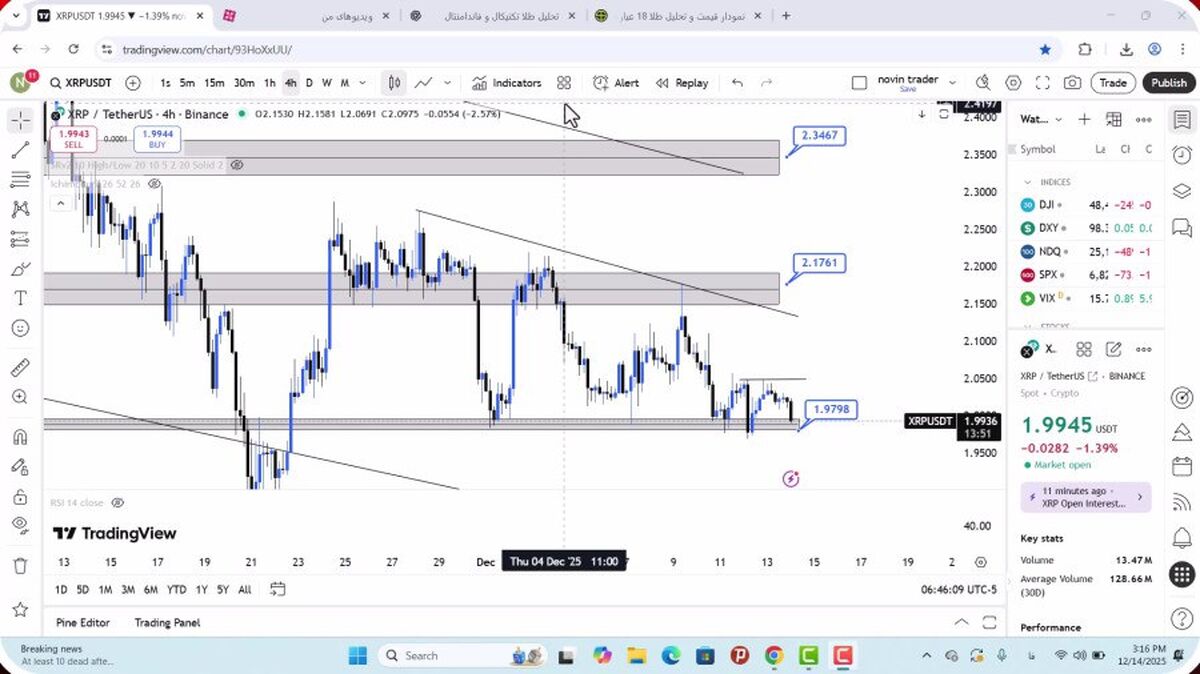Image resolution: width=1200 pixels, height=674 pixels.
Task: Select the trend line drawing tool
Action: (x=20, y=151)
